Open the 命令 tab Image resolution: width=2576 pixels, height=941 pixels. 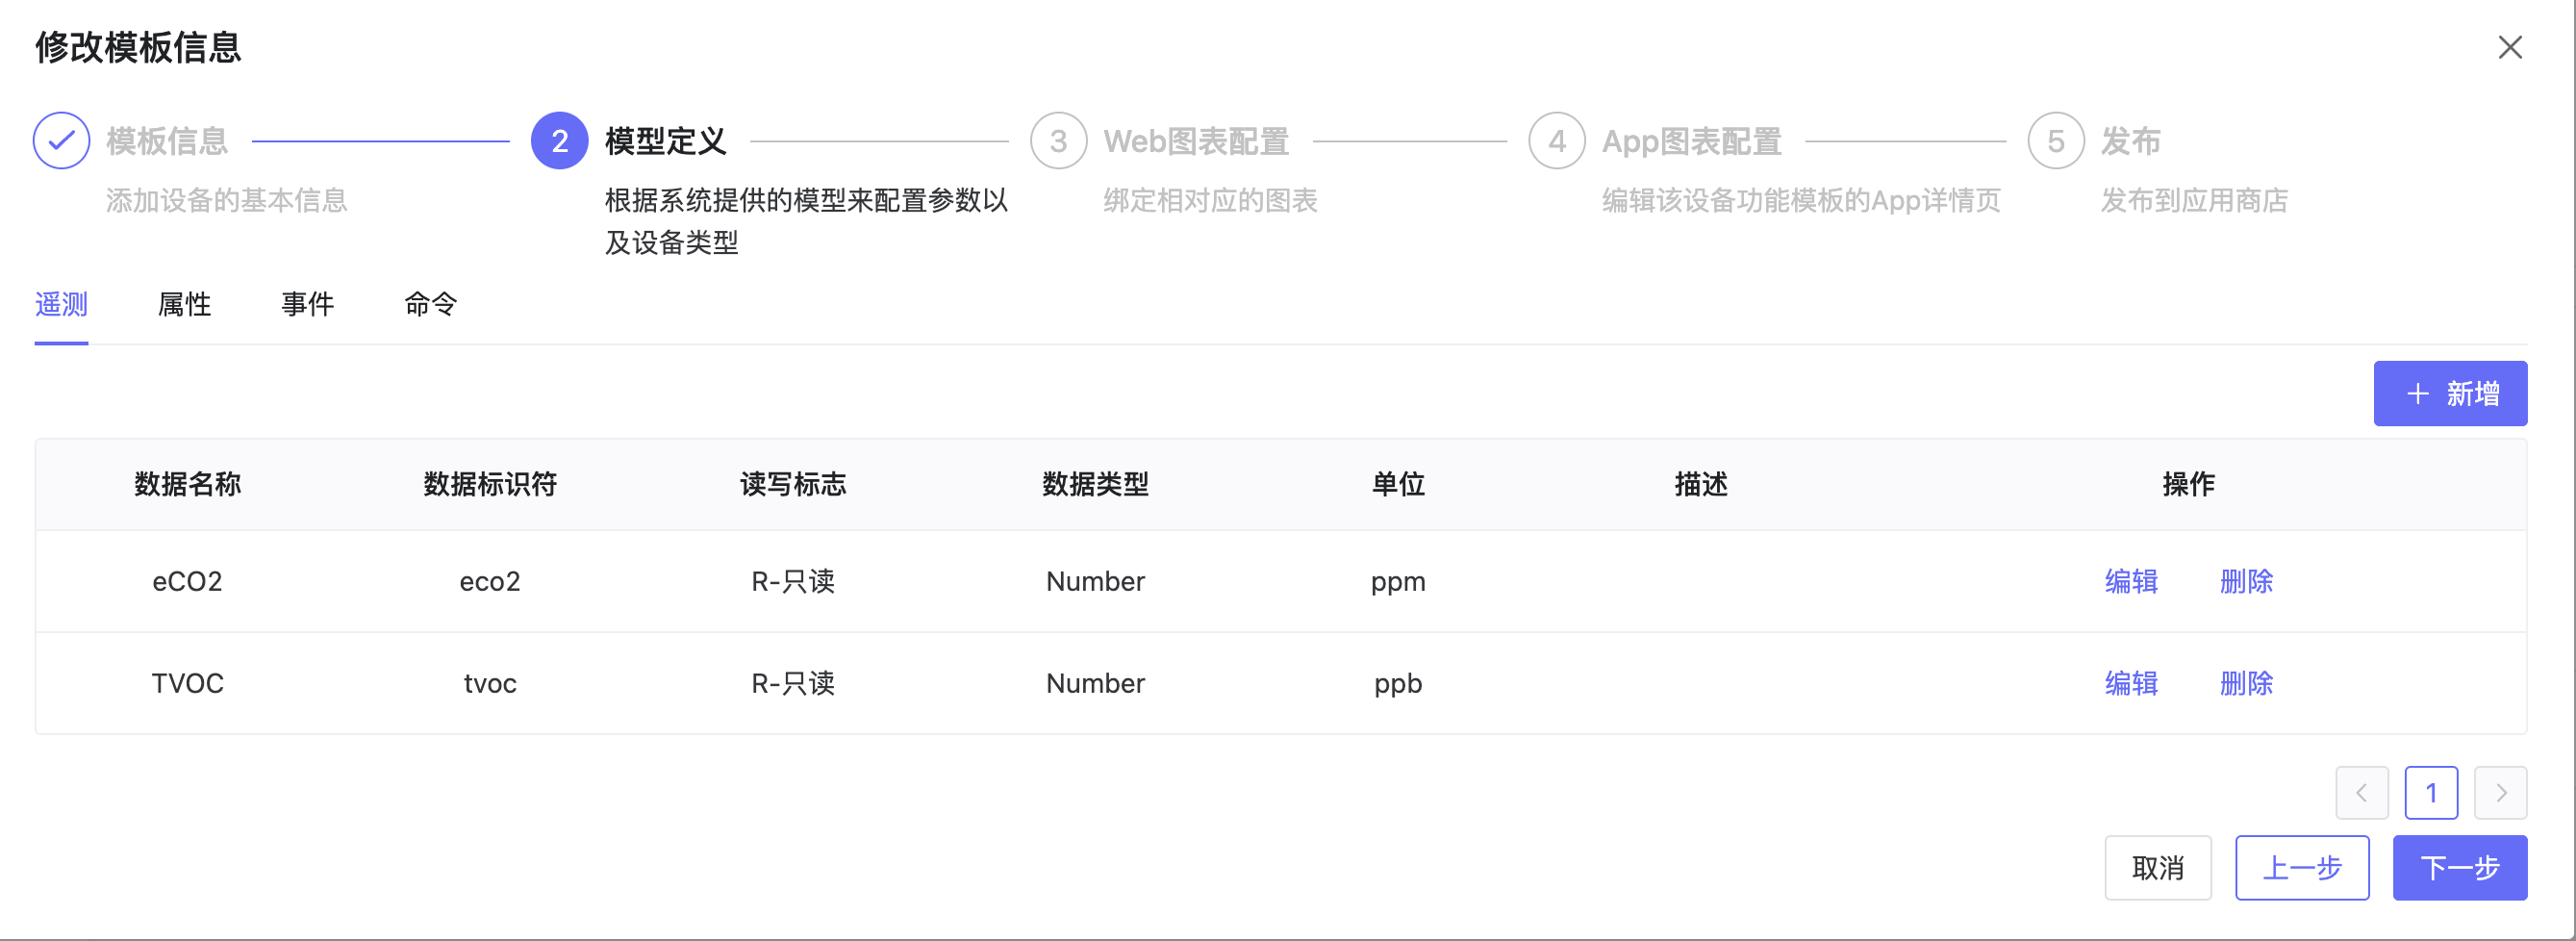click(430, 304)
